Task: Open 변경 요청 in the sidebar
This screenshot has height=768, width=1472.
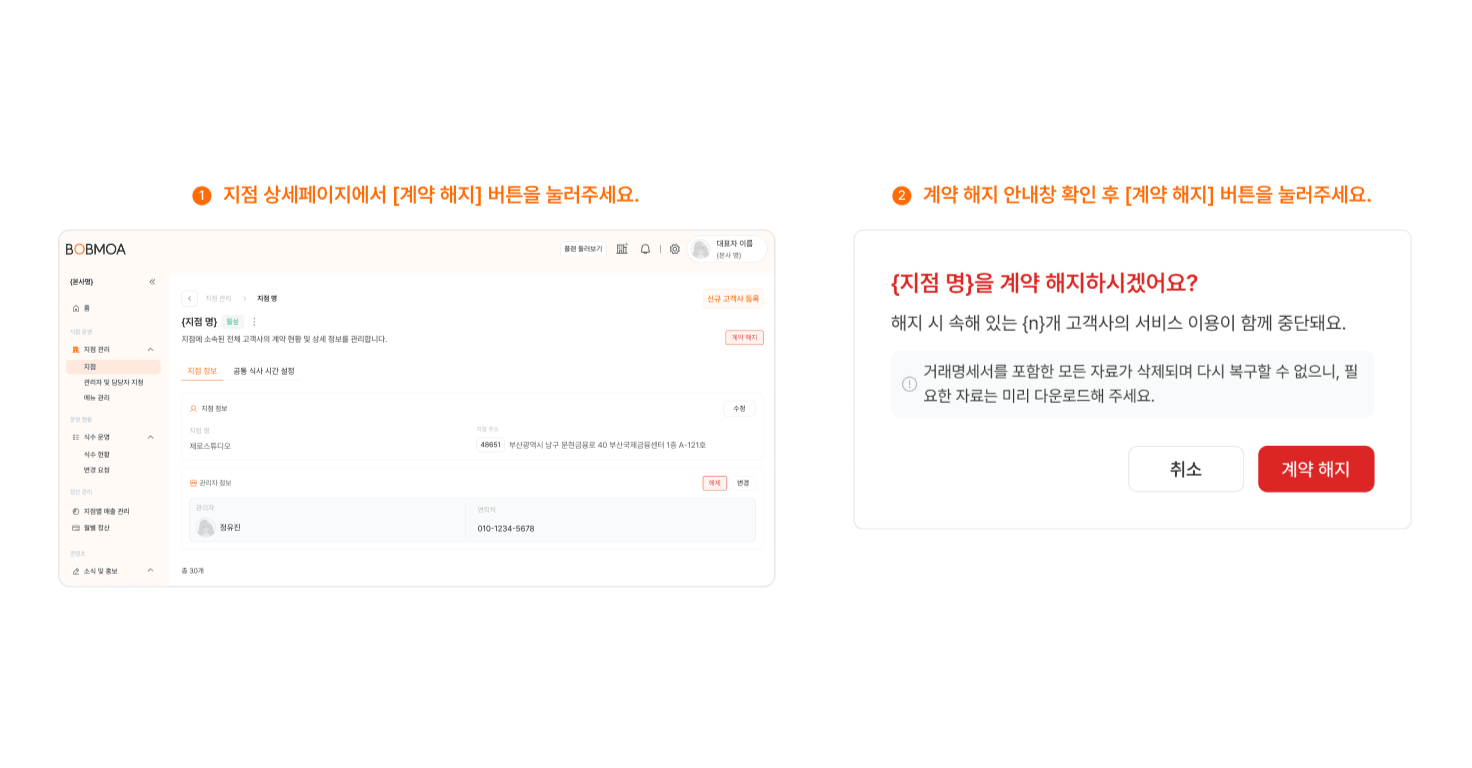Action: tap(97, 470)
